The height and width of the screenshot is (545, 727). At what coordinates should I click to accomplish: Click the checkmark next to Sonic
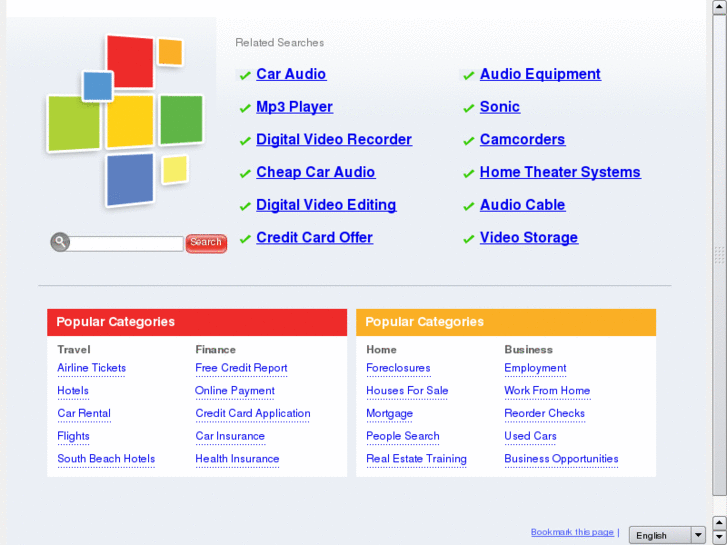469,108
